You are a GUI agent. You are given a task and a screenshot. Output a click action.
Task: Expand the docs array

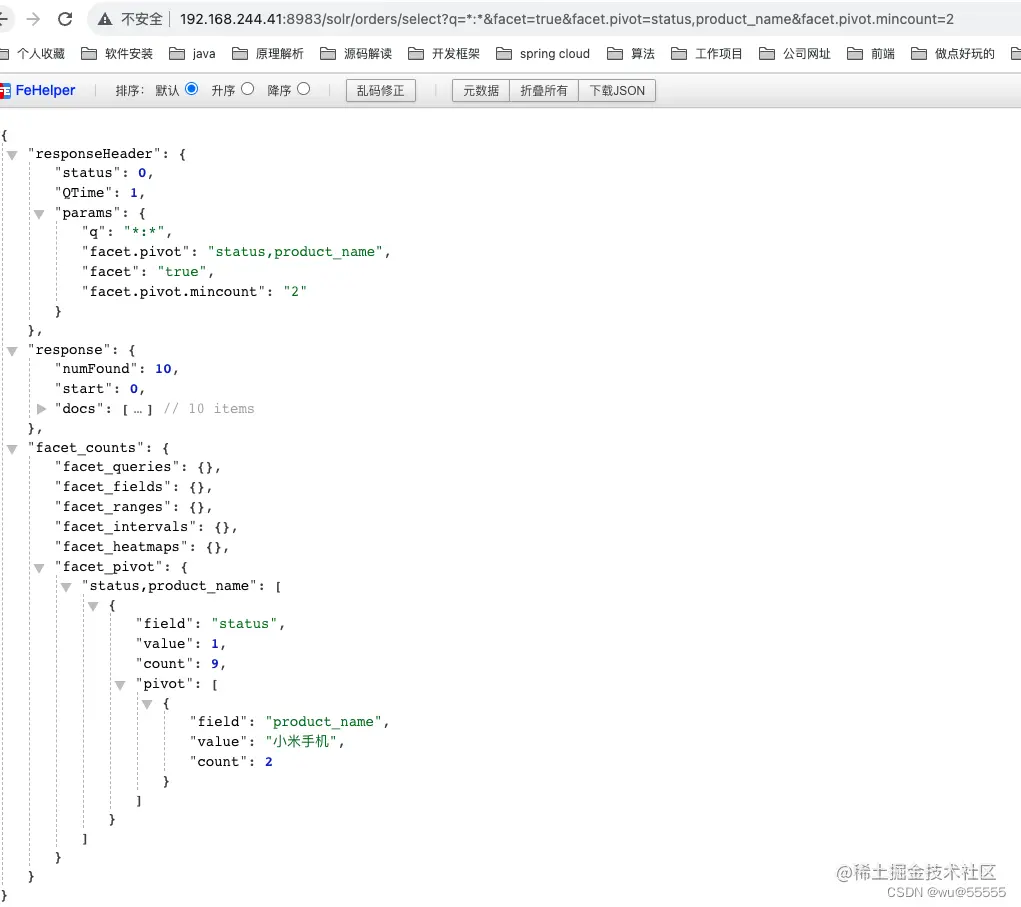click(41, 409)
